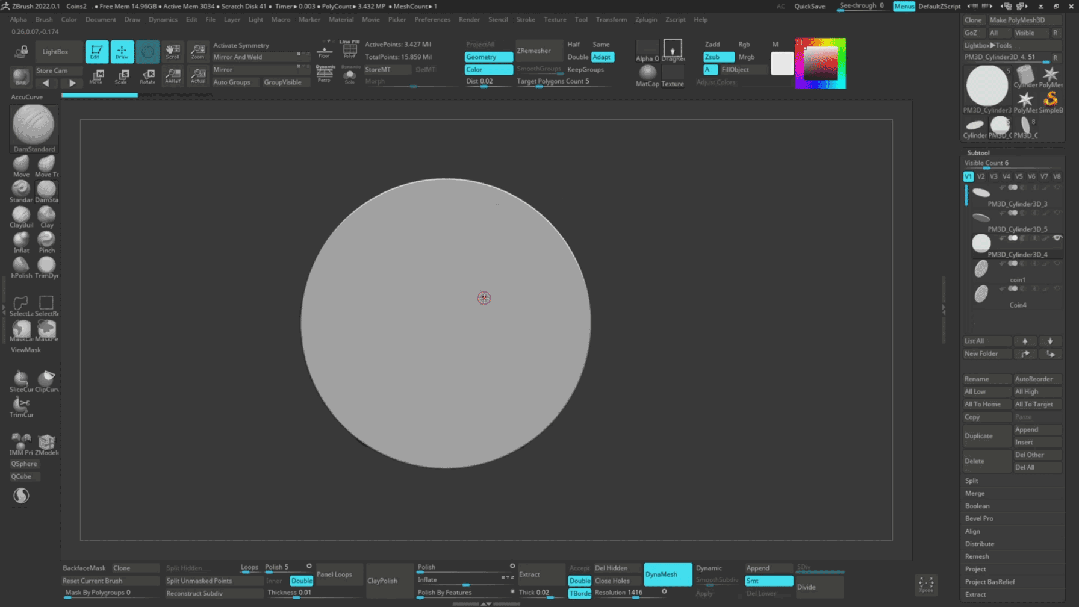Select the IMM Primitives brush
Image resolution: width=1079 pixels, height=607 pixels.
click(x=21, y=445)
